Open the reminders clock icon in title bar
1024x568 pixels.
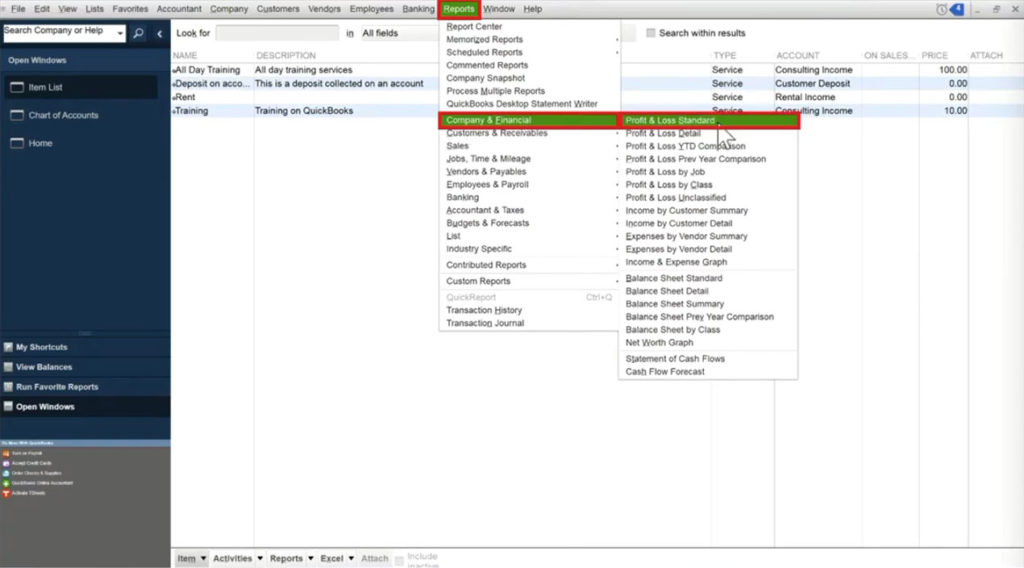point(942,9)
